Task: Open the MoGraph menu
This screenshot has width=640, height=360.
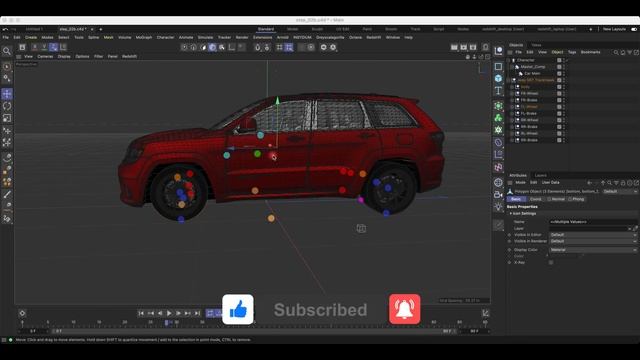Action: [x=144, y=38]
